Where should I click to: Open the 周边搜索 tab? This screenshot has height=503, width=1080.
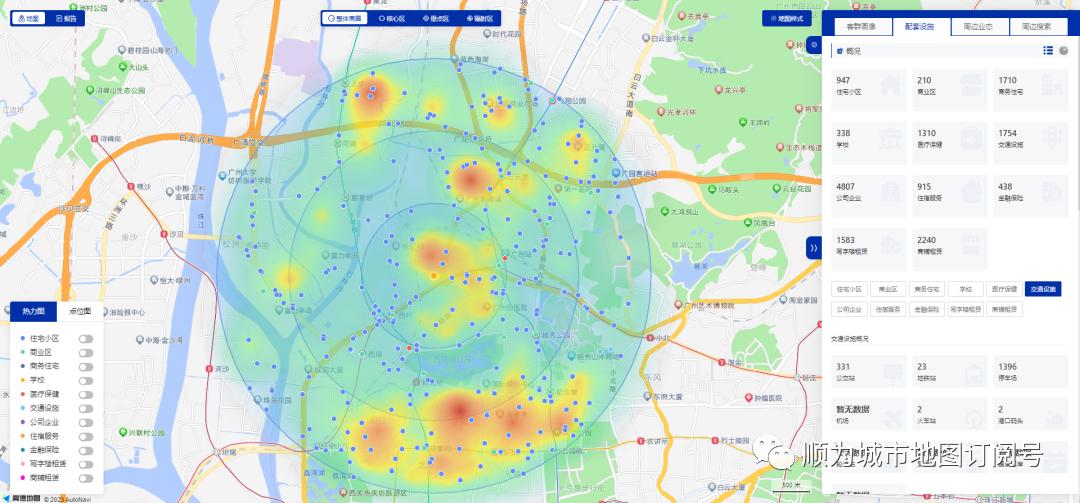(x=1038, y=27)
